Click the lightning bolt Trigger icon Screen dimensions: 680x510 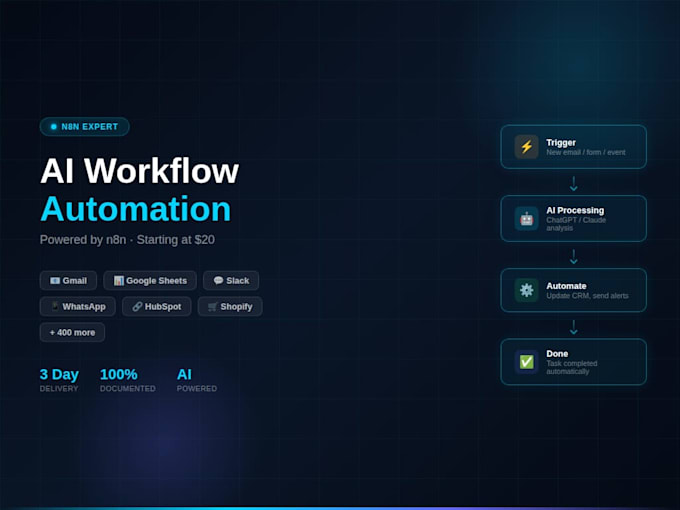(x=526, y=147)
